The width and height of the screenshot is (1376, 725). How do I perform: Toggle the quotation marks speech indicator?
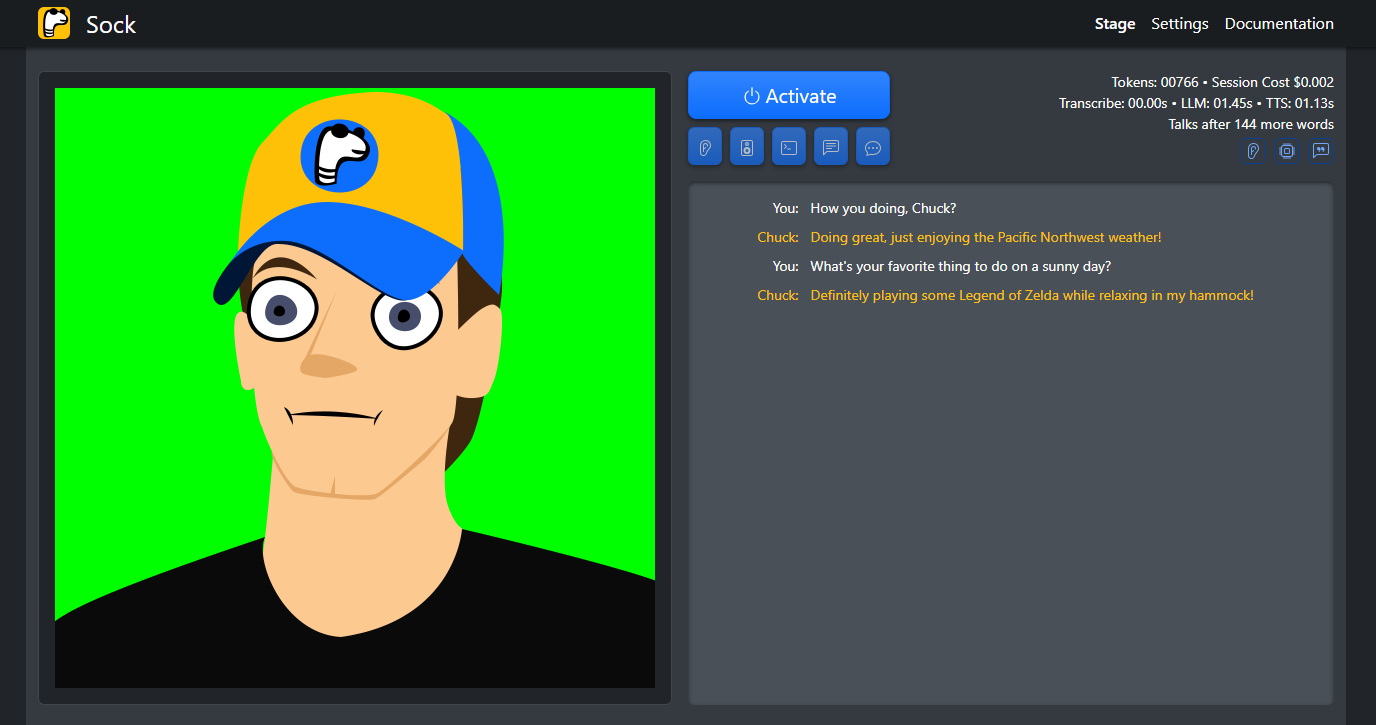click(x=1321, y=151)
